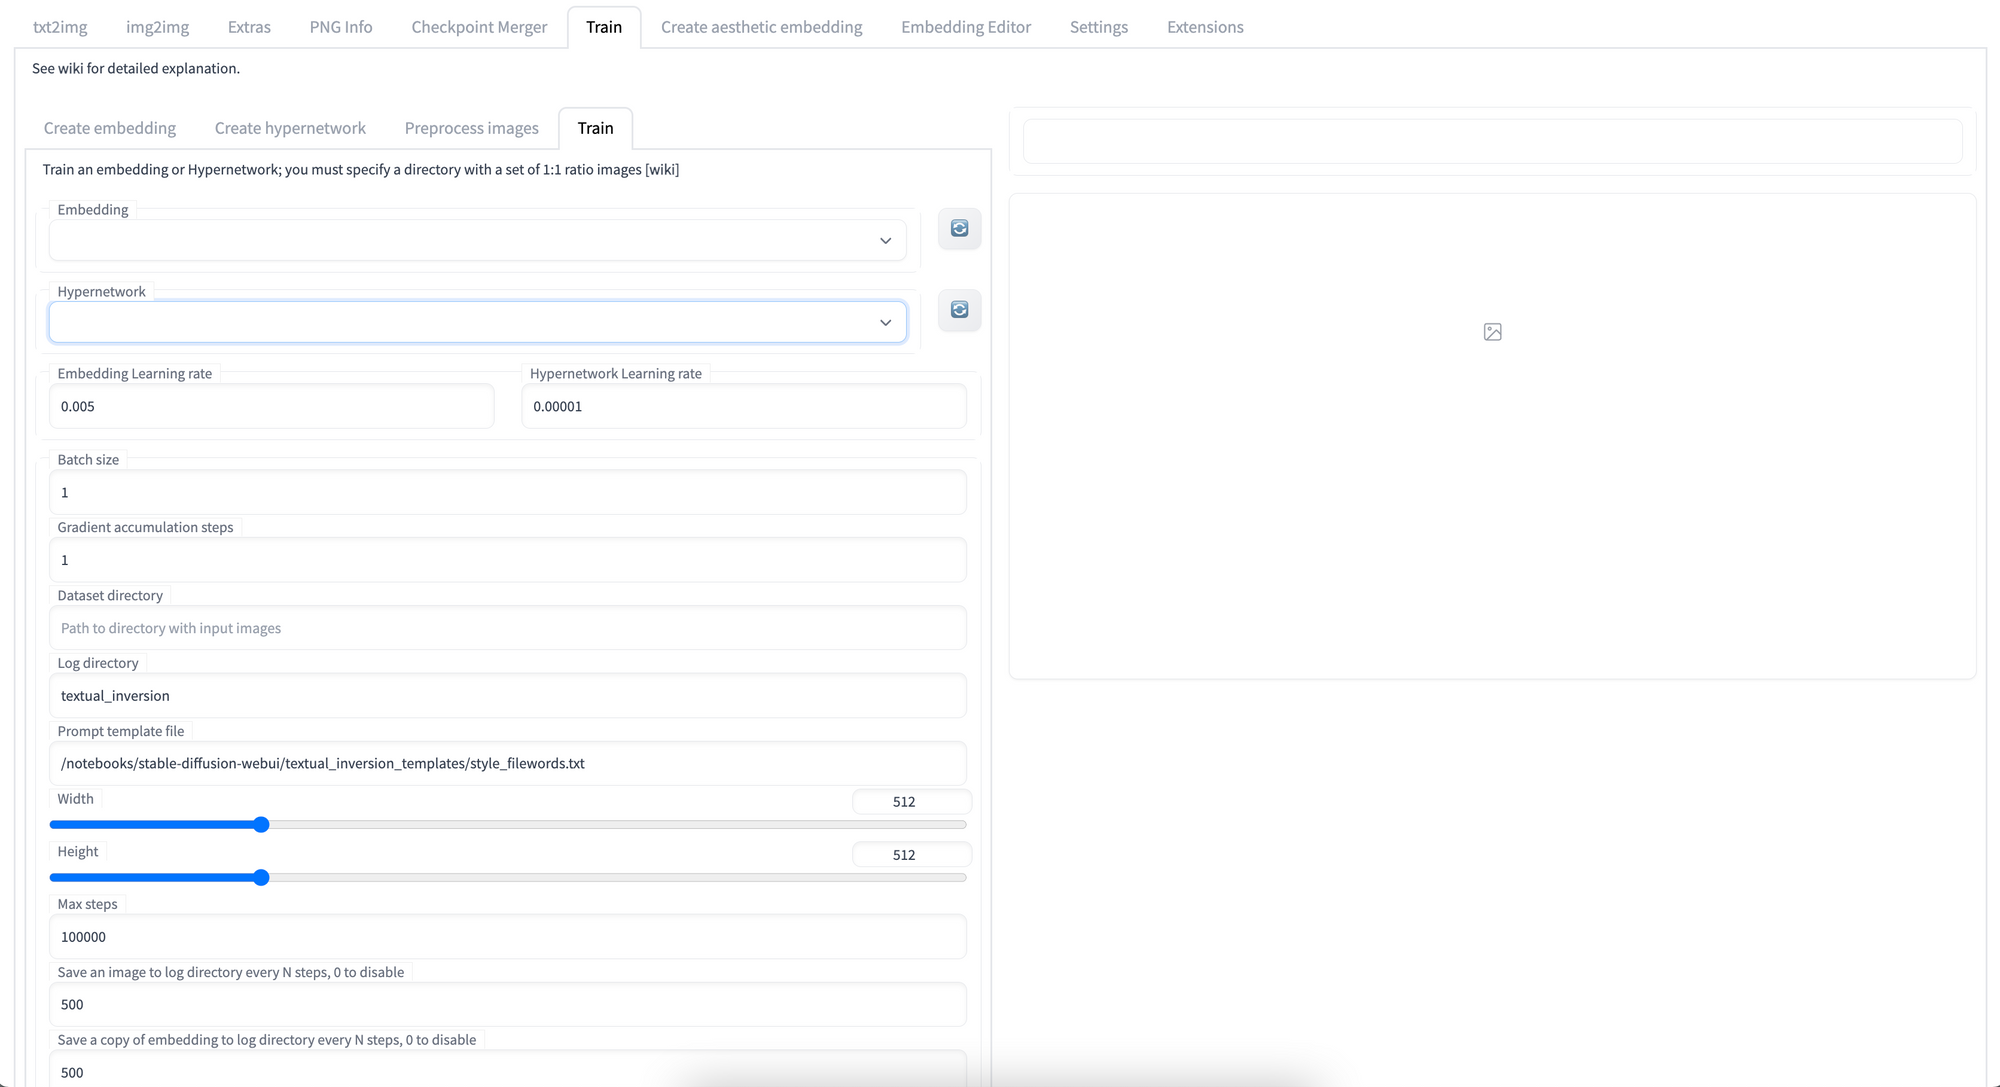Click the Max steps input field
2000x1087 pixels.
(x=507, y=937)
